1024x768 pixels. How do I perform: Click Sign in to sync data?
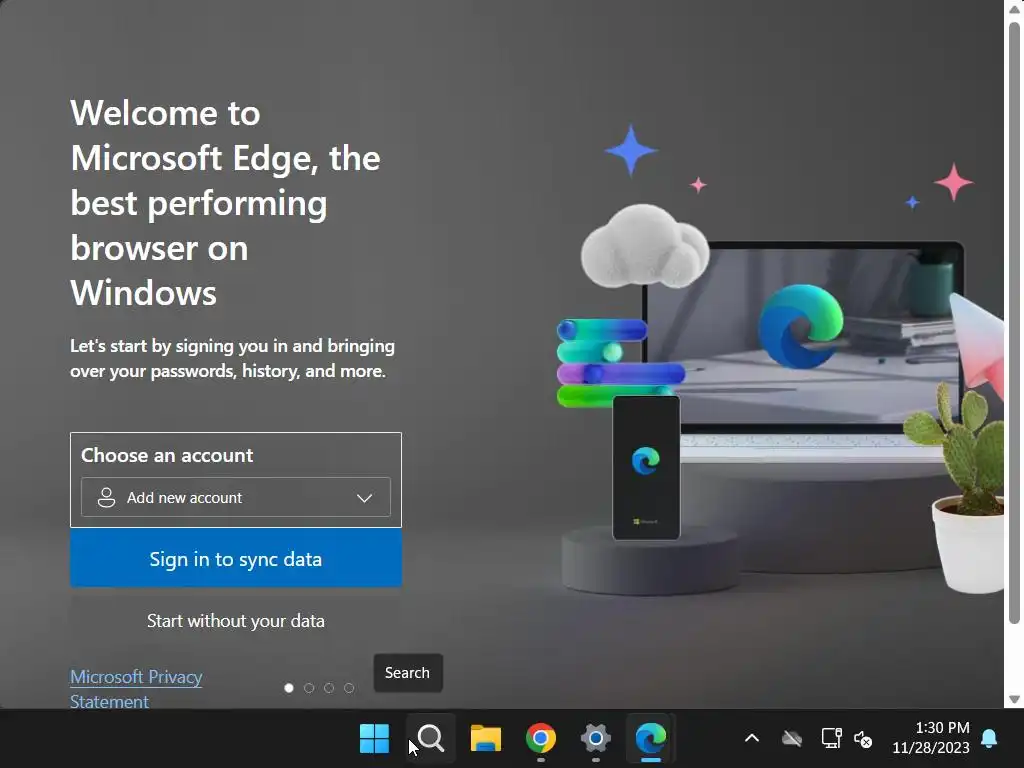click(x=236, y=558)
